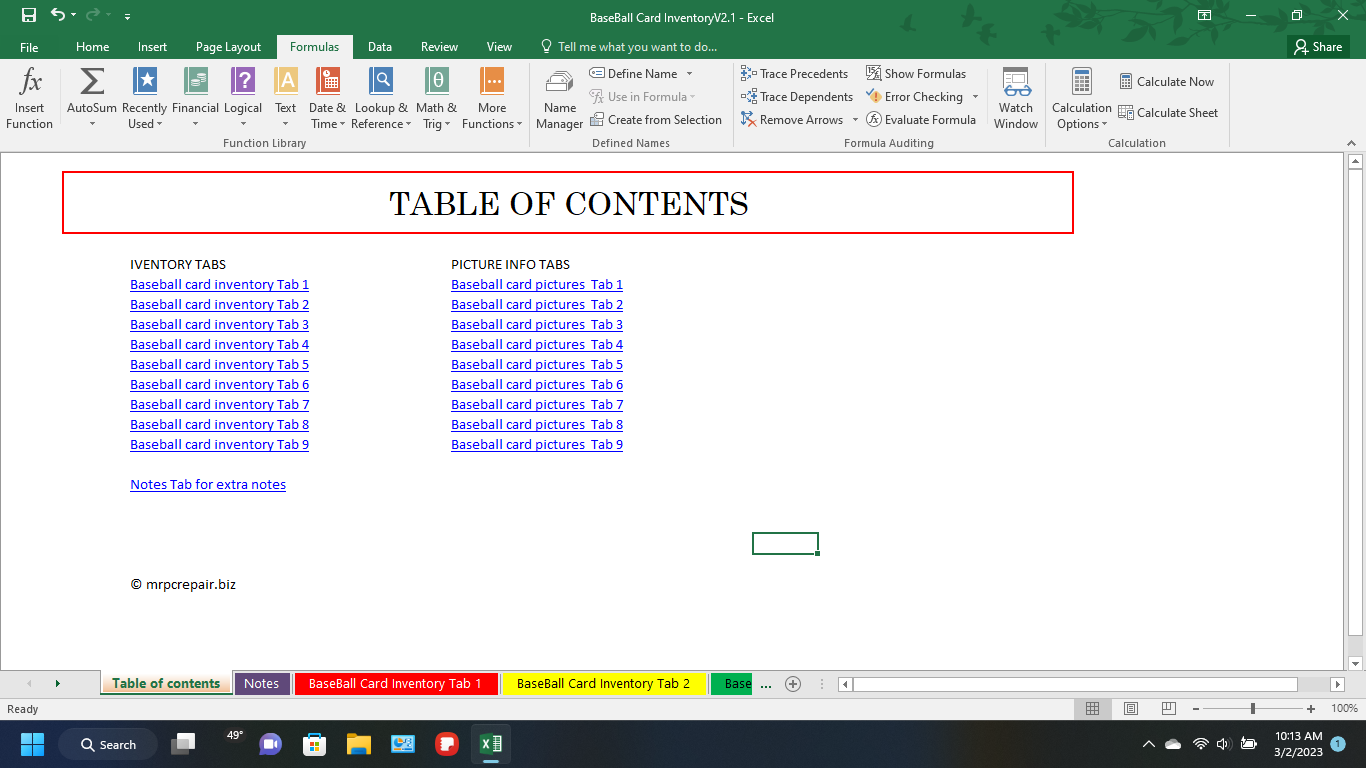Viewport: 1366px width, 768px height.
Task: Open the Date & Time functions icon
Action: 327,82
